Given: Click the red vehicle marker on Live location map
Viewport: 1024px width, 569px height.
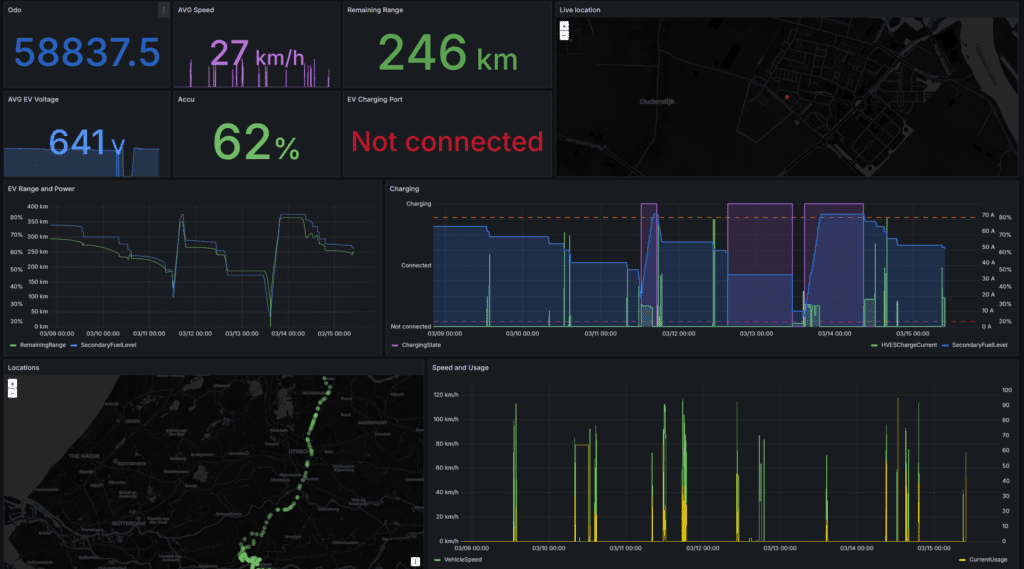Looking at the screenshot, I should pyautogui.click(x=787, y=97).
